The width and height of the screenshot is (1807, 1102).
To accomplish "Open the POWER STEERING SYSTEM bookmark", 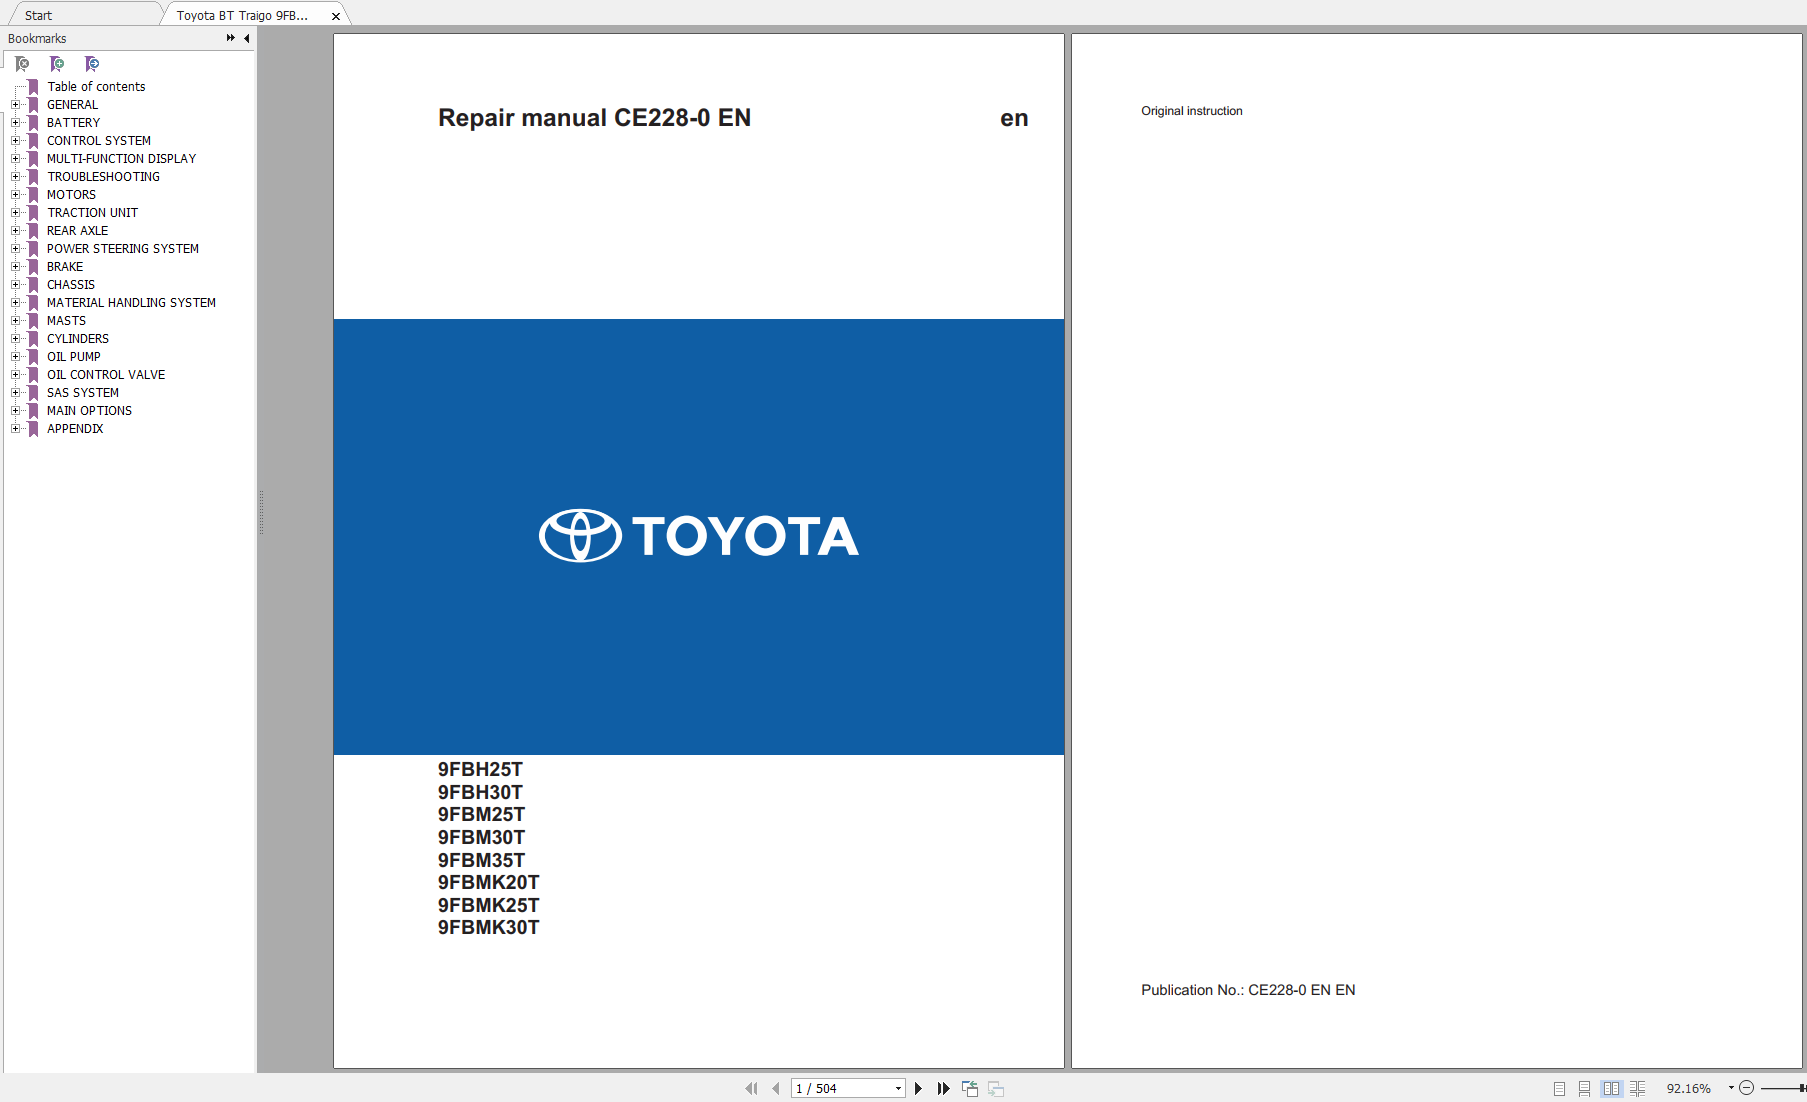I will pyautogui.click(x=123, y=249).
